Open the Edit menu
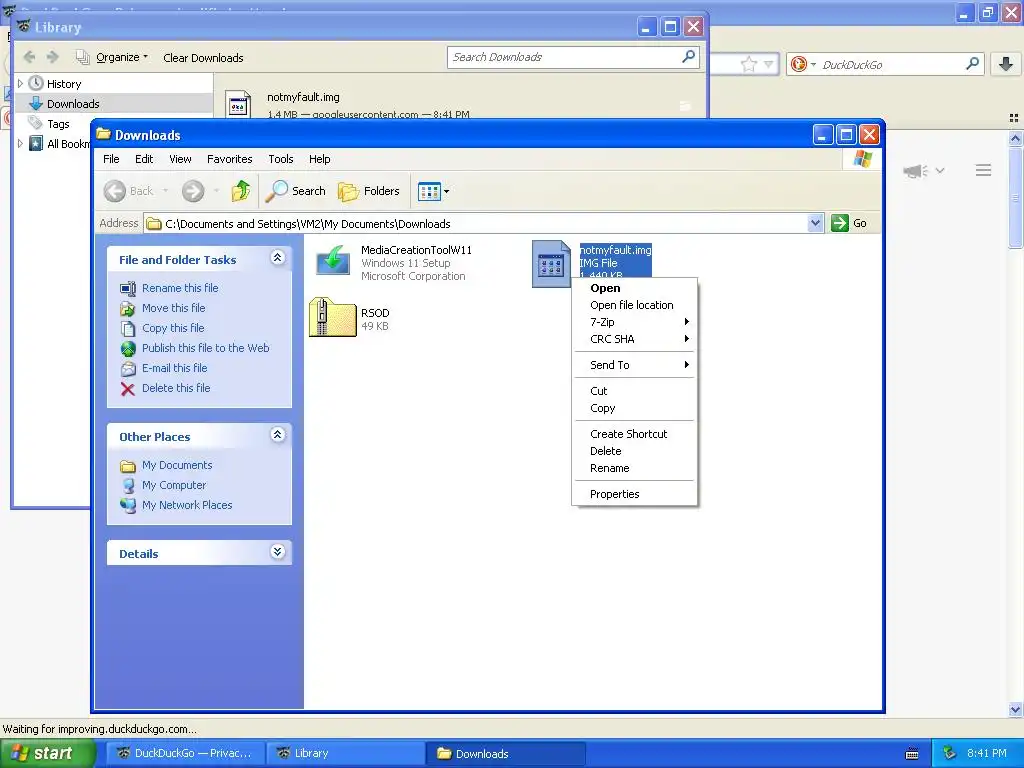 144,159
